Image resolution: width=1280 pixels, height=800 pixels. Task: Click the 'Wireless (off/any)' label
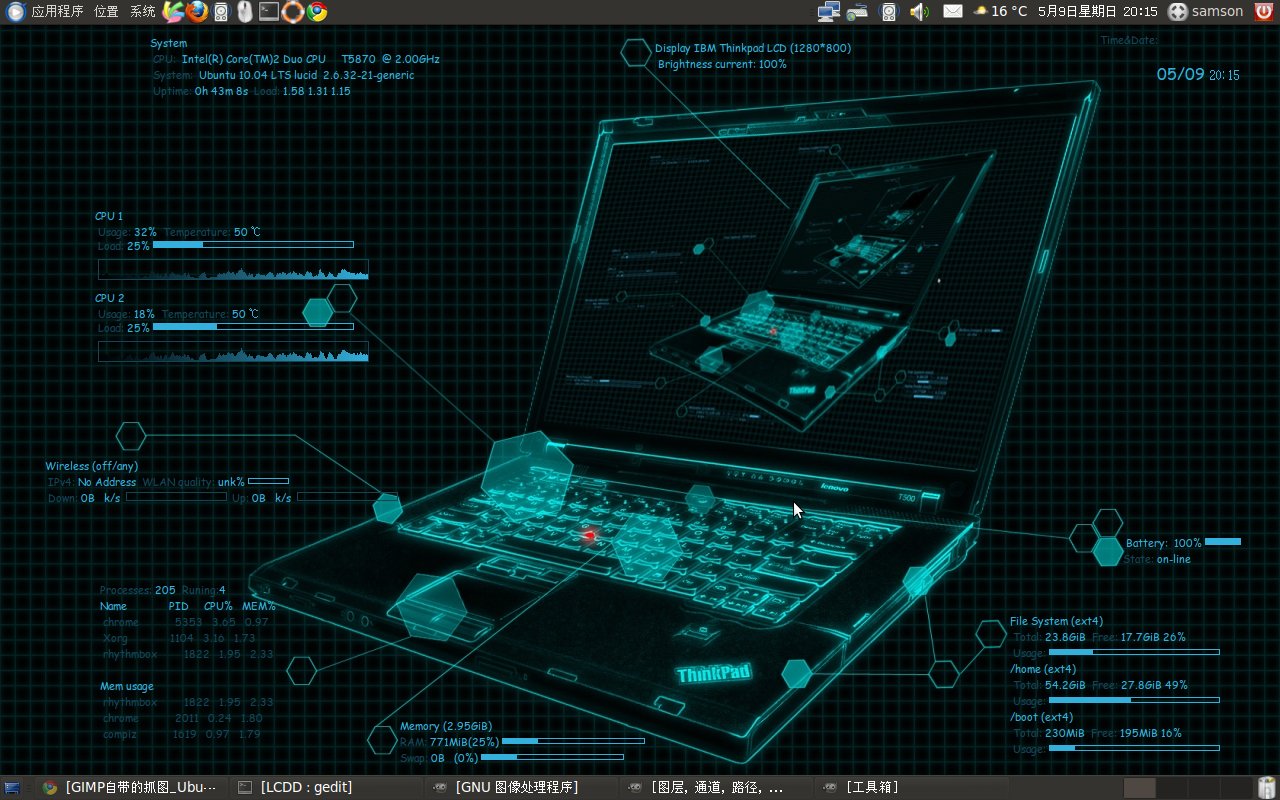pyautogui.click(x=92, y=466)
